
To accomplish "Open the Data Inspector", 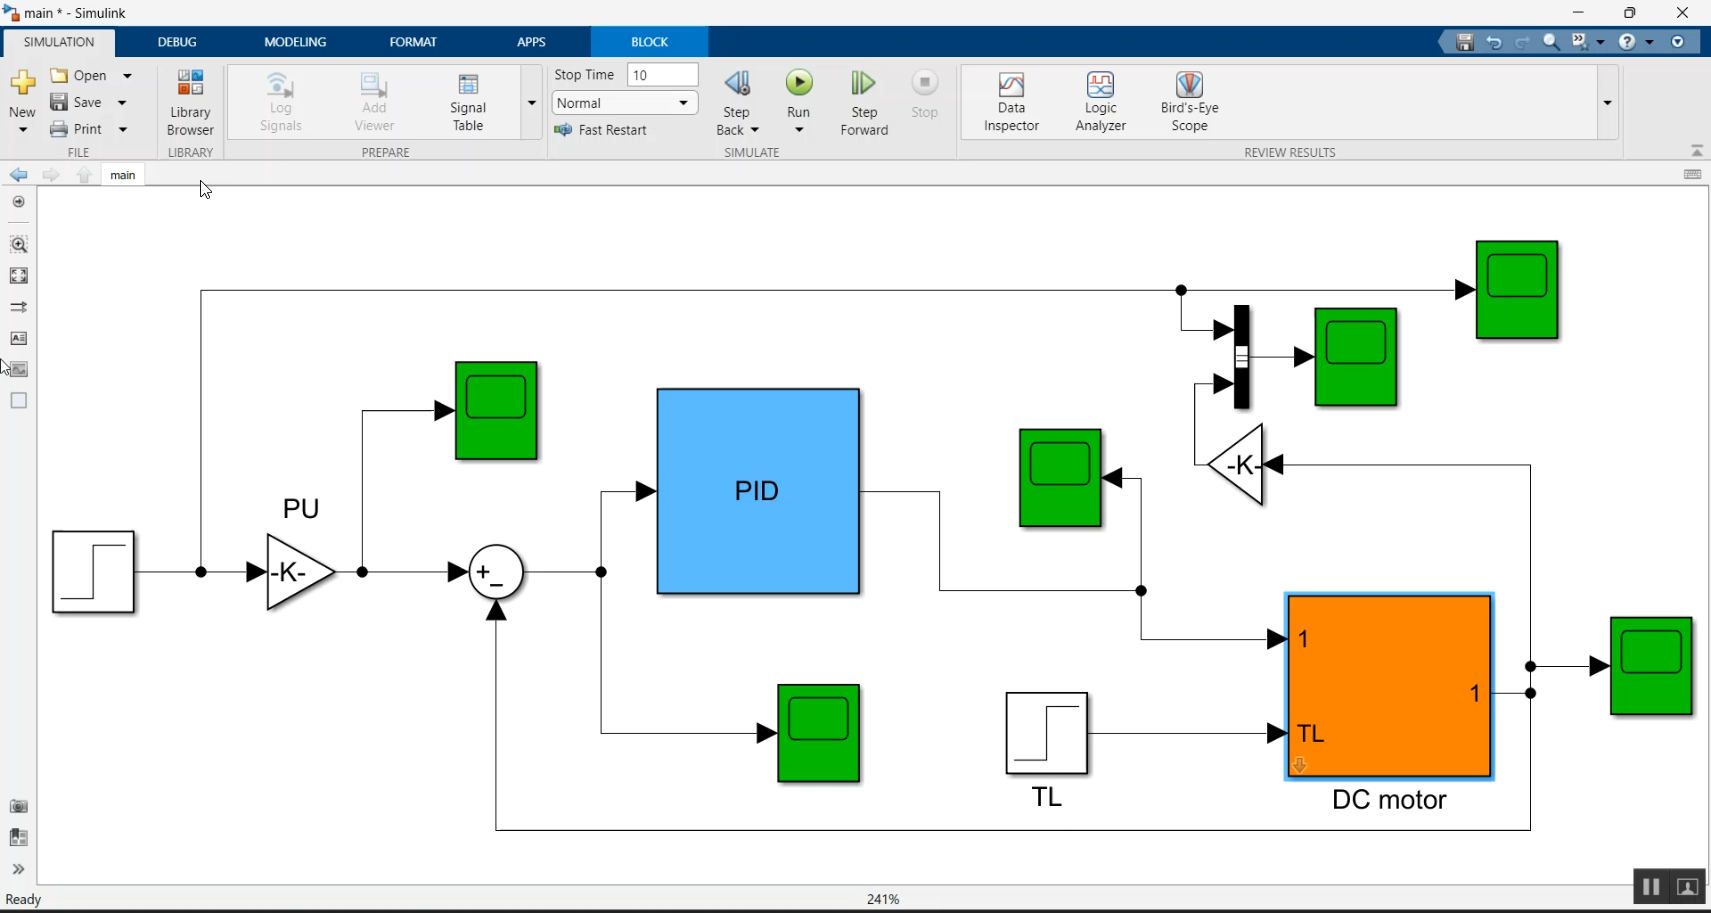I will 1011,102.
